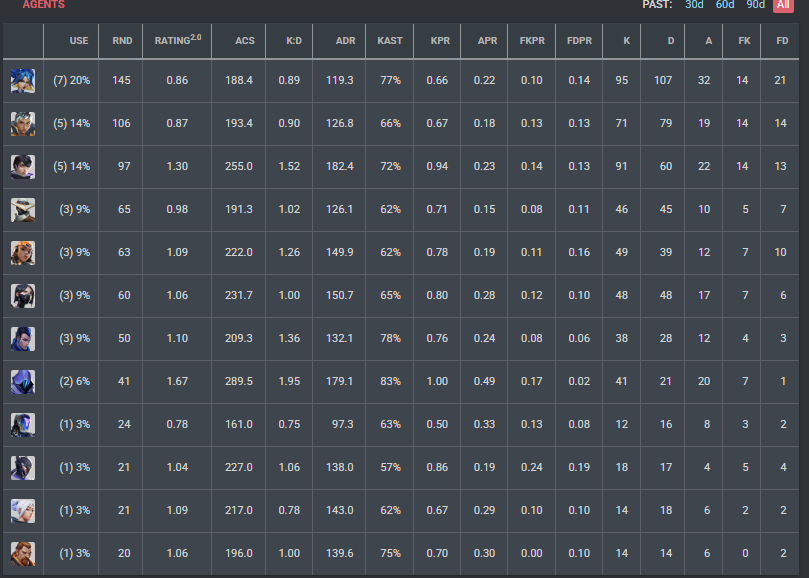Click the FDPR column header

click(x=579, y=41)
